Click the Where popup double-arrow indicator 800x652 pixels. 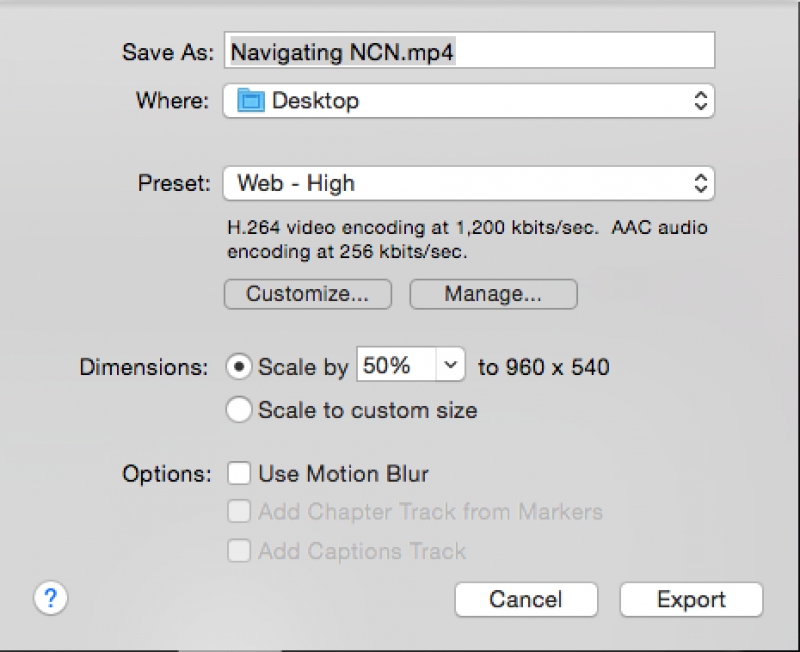[x=701, y=100]
